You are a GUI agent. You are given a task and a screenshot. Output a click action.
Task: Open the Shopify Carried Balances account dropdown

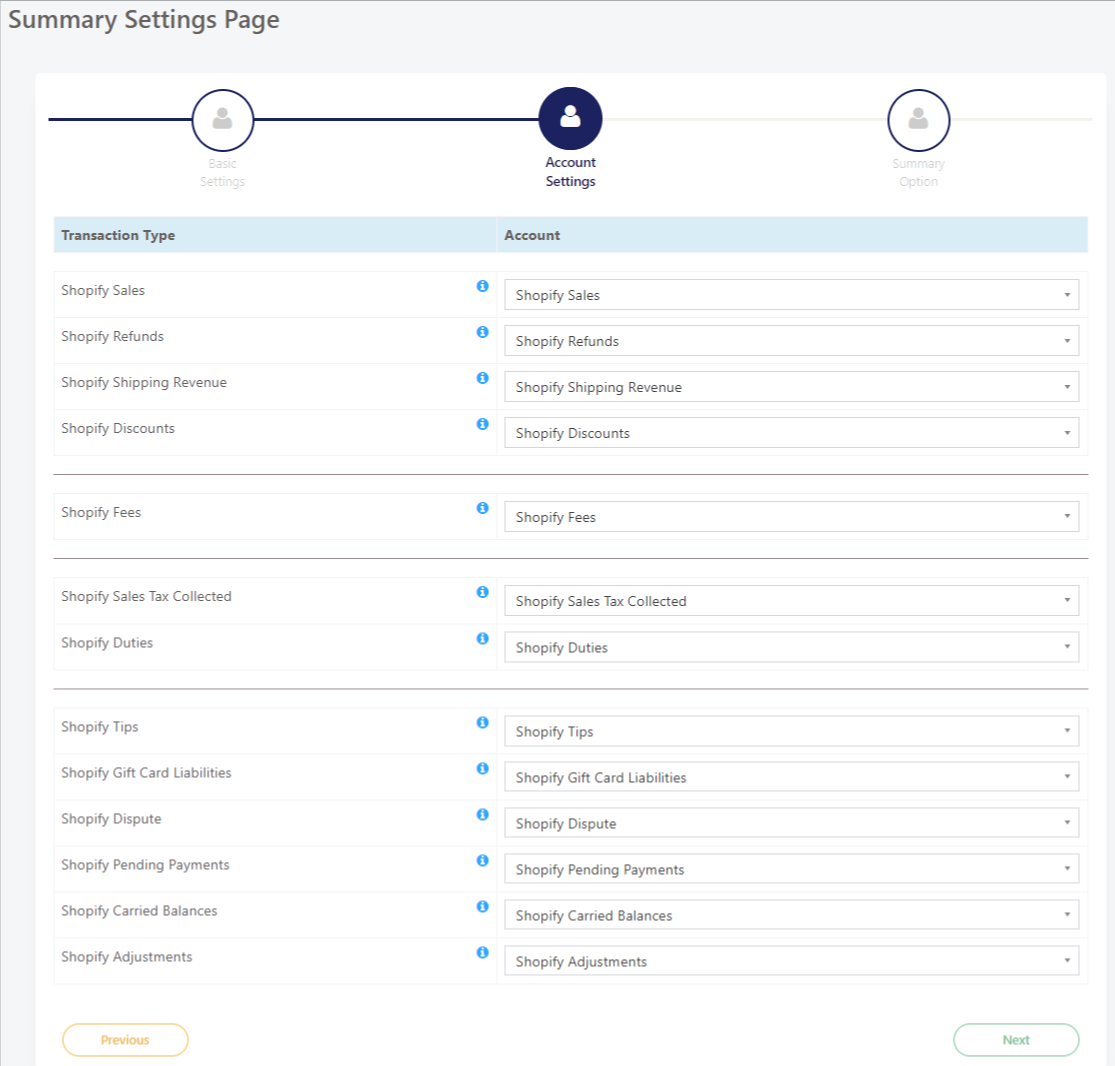click(x=791, y=915)
